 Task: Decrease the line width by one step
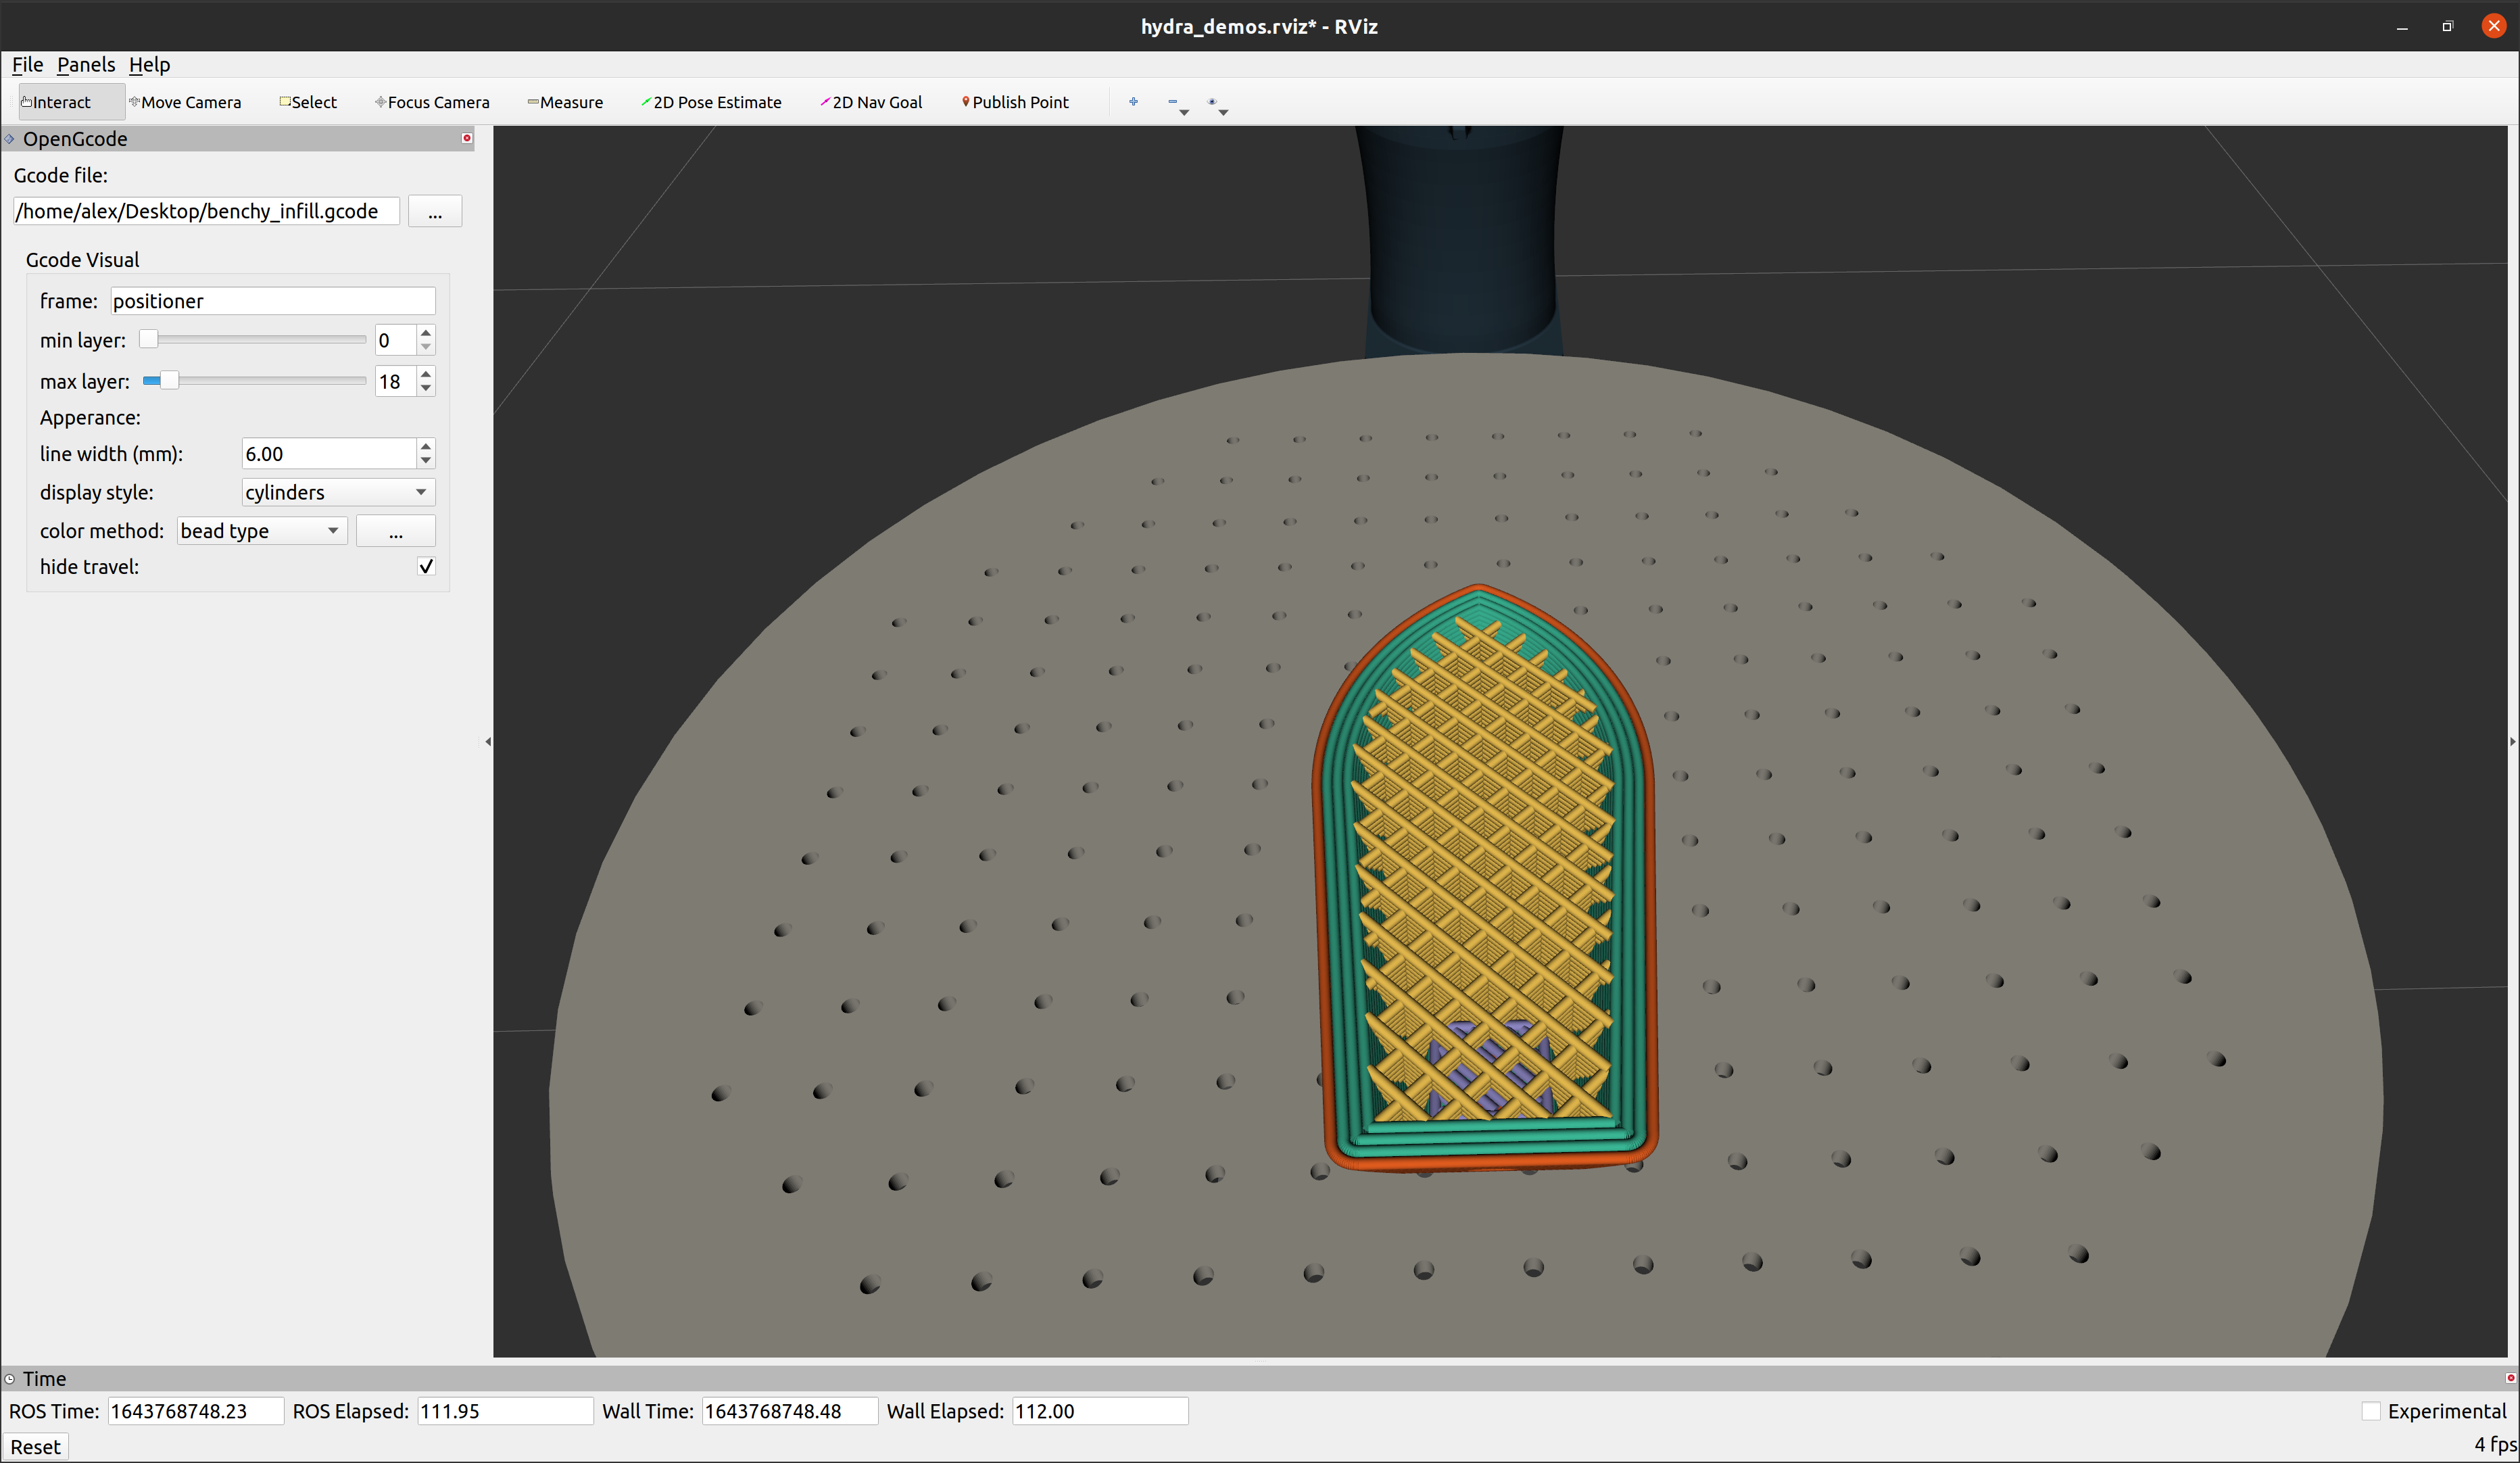pyautogui.click(x=427, y=461)
